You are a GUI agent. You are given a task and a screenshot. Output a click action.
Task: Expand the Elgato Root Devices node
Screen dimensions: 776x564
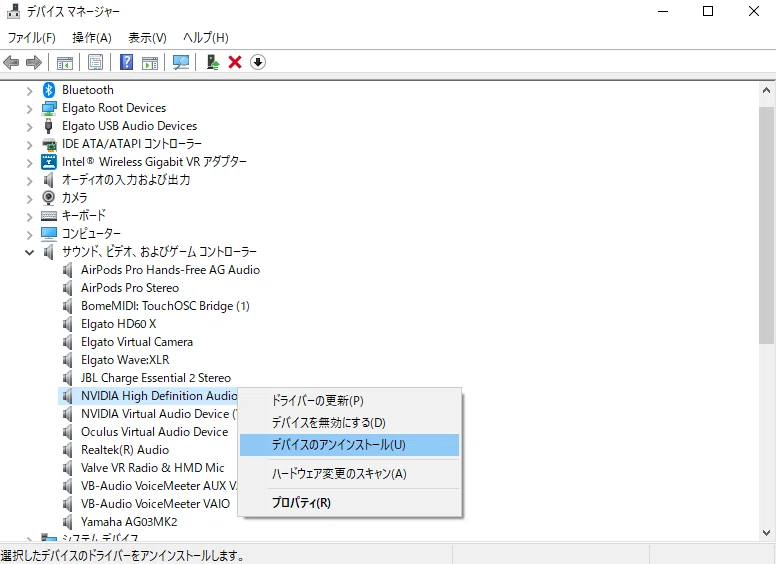(x=29, y=109)
